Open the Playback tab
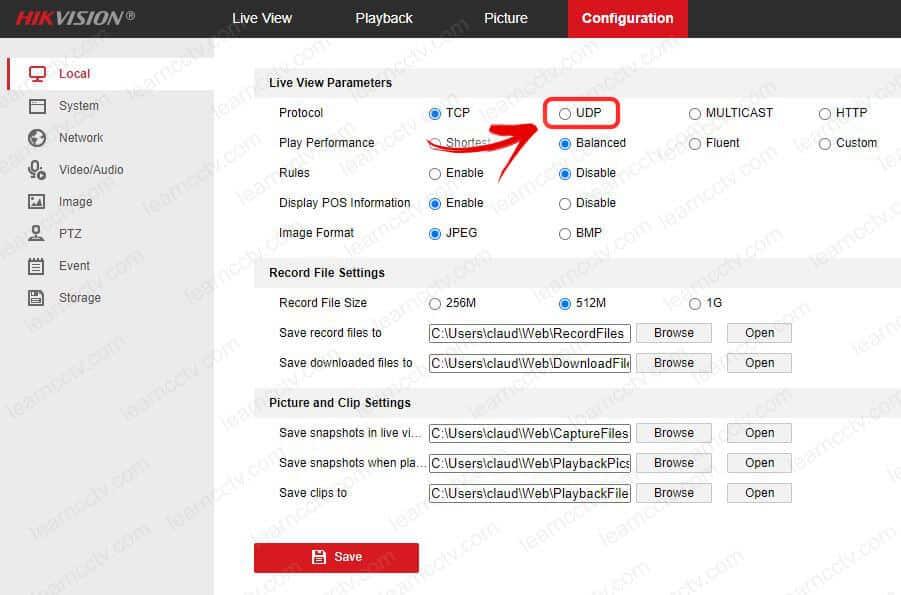The width and height of the screenshot is (901, 595). click(384, 18)
